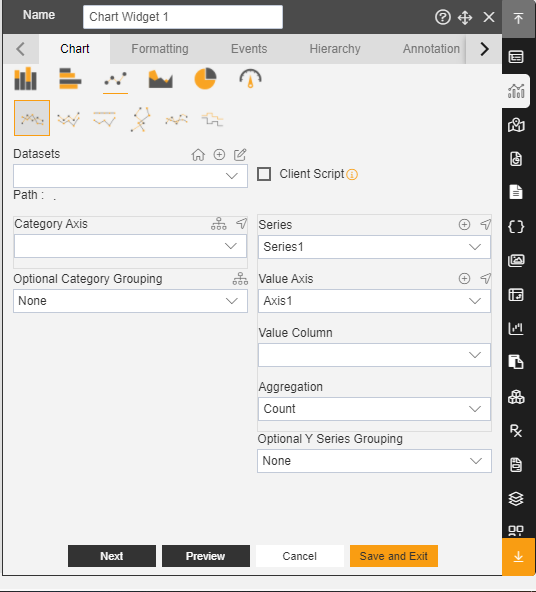Enable the Client Script checkbox
Viewport: 536px width, 592px height.
click(264, 174)
